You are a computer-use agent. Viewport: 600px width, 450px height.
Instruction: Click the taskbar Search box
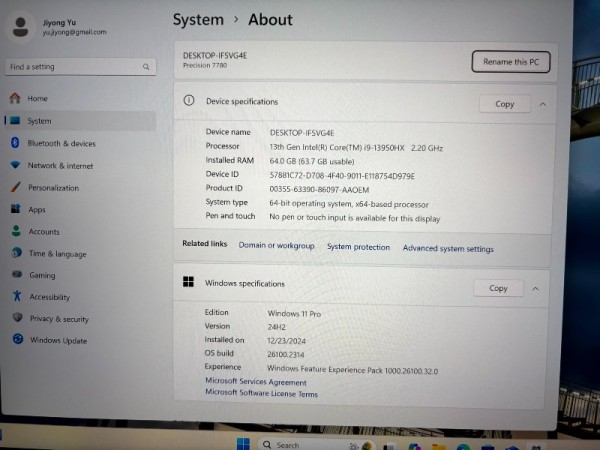(x=317, y=445)
